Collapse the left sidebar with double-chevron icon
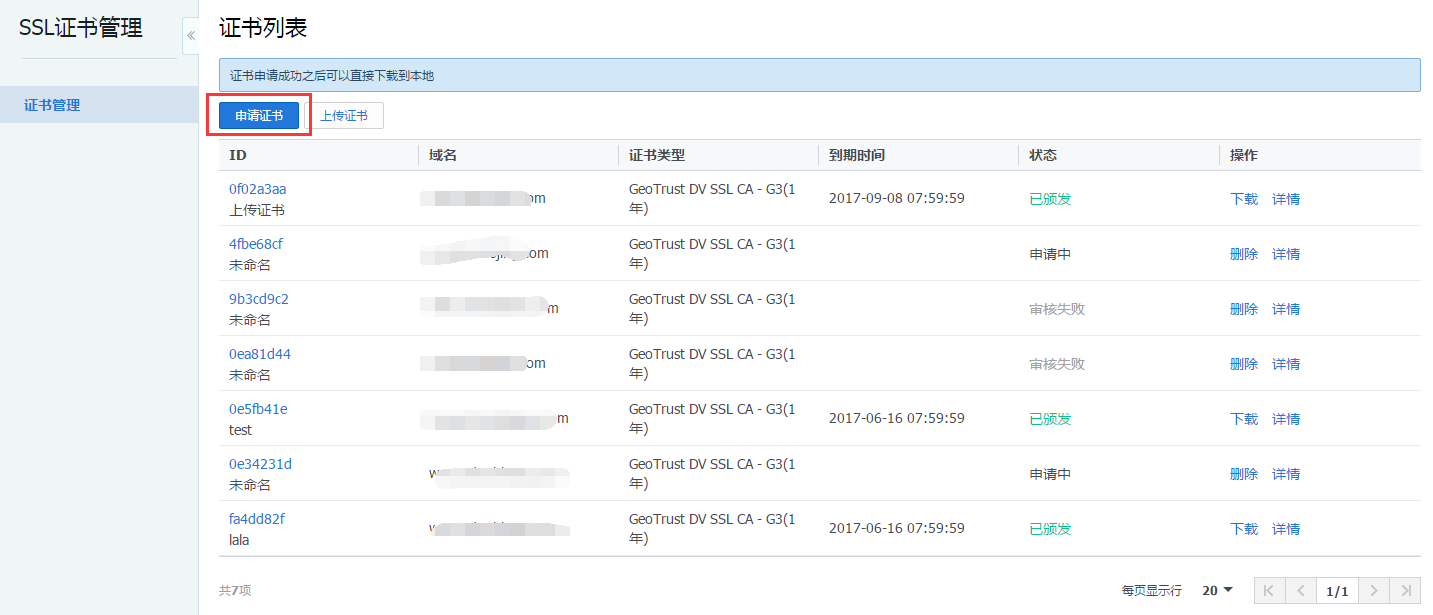 click(190, 36)
